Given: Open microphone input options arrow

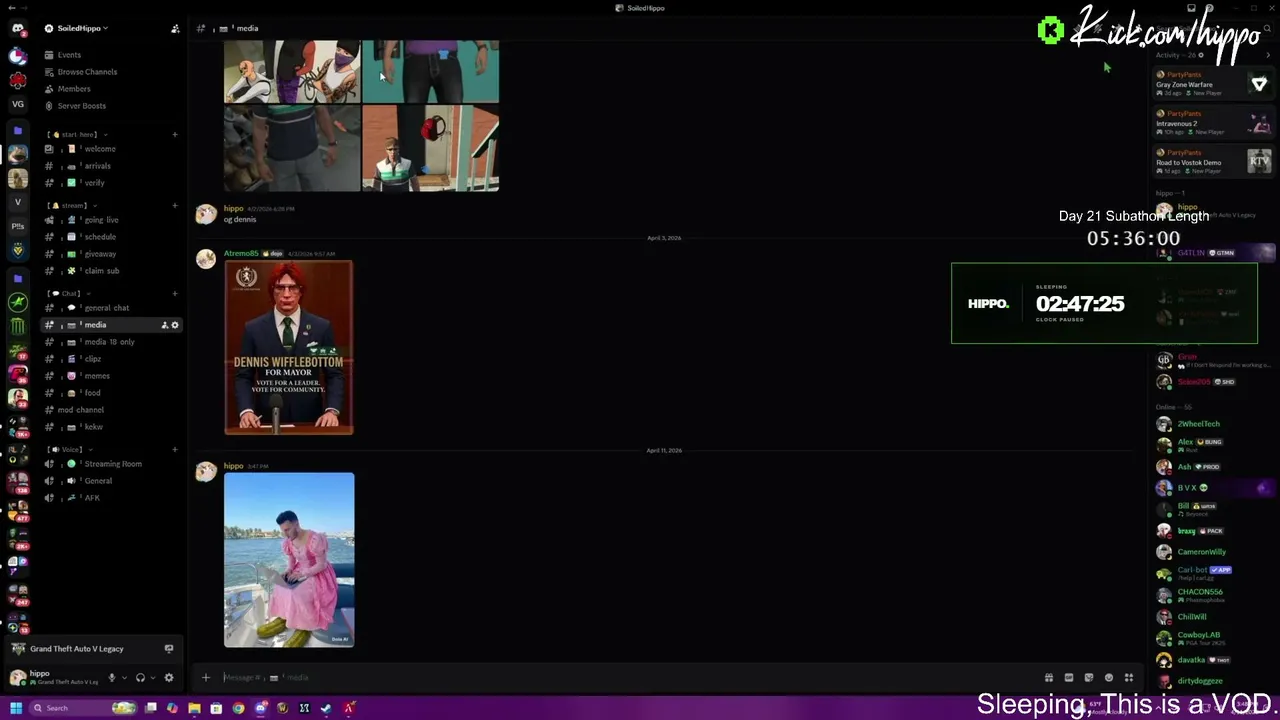Looking at the screenshot, I should [124, 677].
